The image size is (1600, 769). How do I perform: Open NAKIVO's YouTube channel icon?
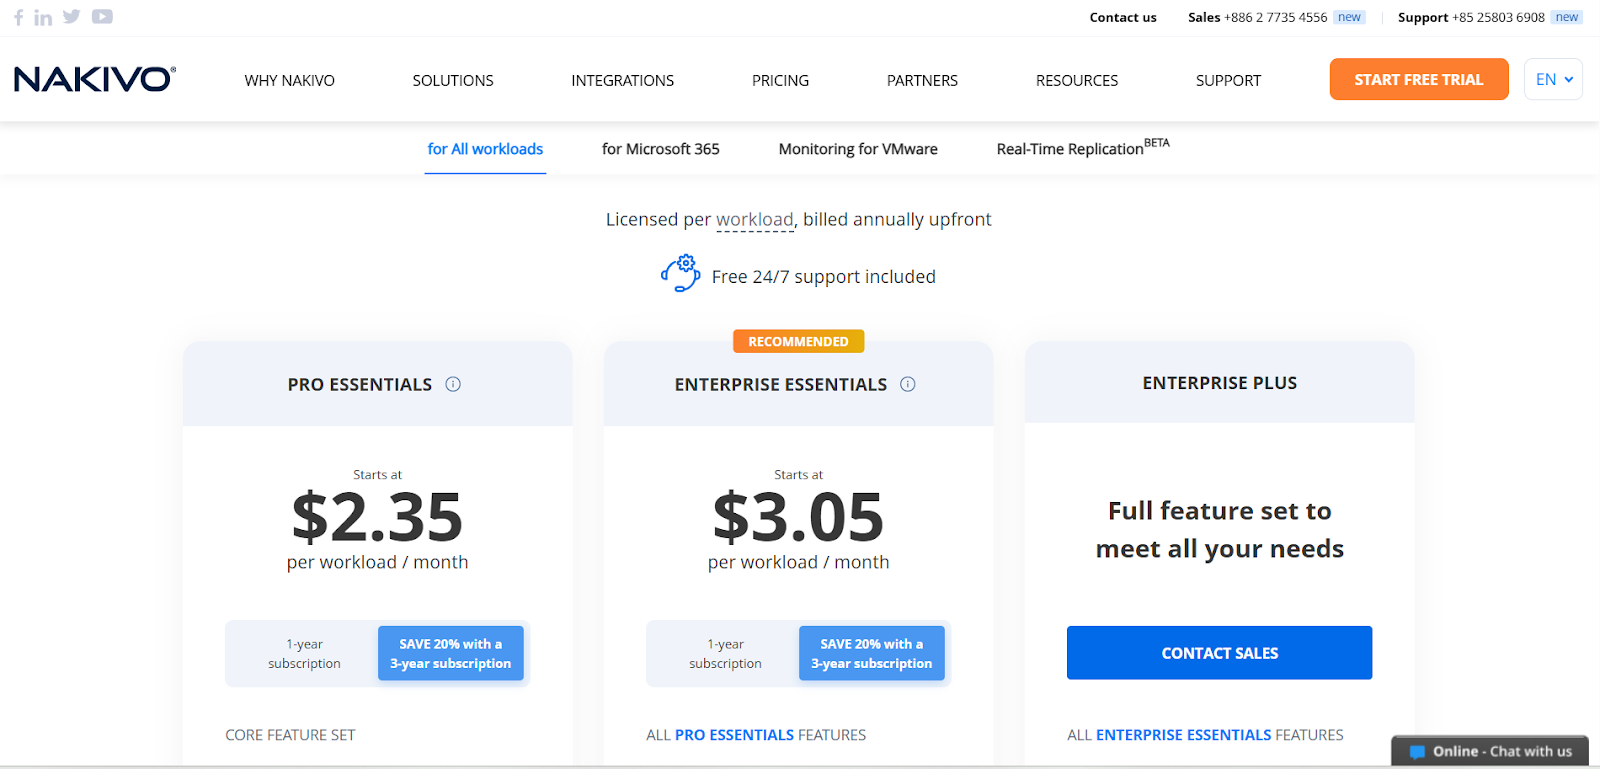coord(102,17)
